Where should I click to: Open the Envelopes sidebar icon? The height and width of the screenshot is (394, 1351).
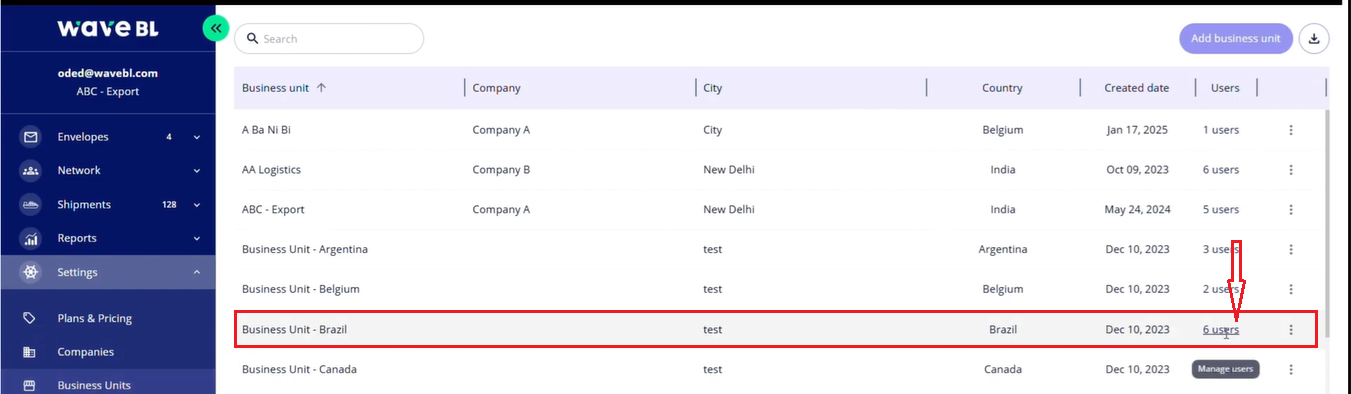[x=31, y=137]
